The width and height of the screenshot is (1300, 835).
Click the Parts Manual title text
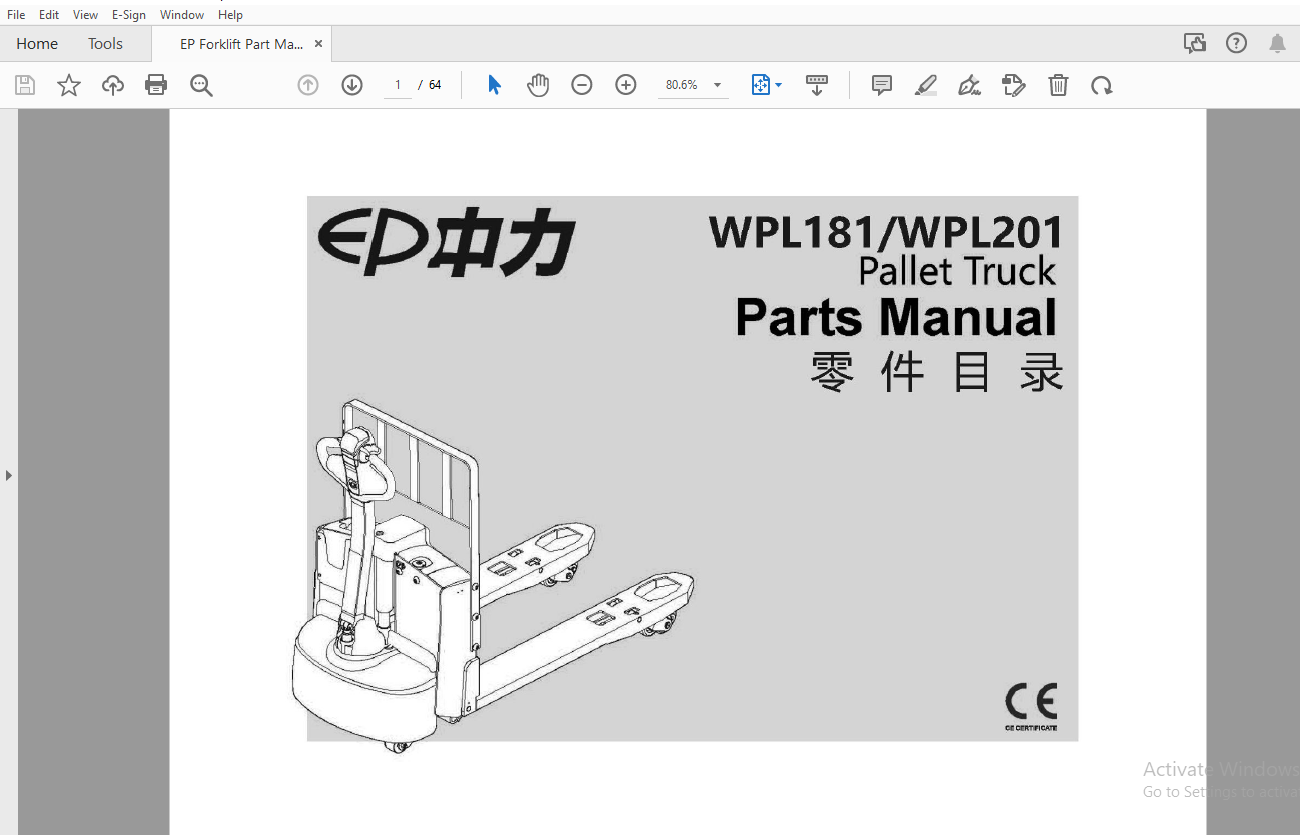click(x=896, y=318)
